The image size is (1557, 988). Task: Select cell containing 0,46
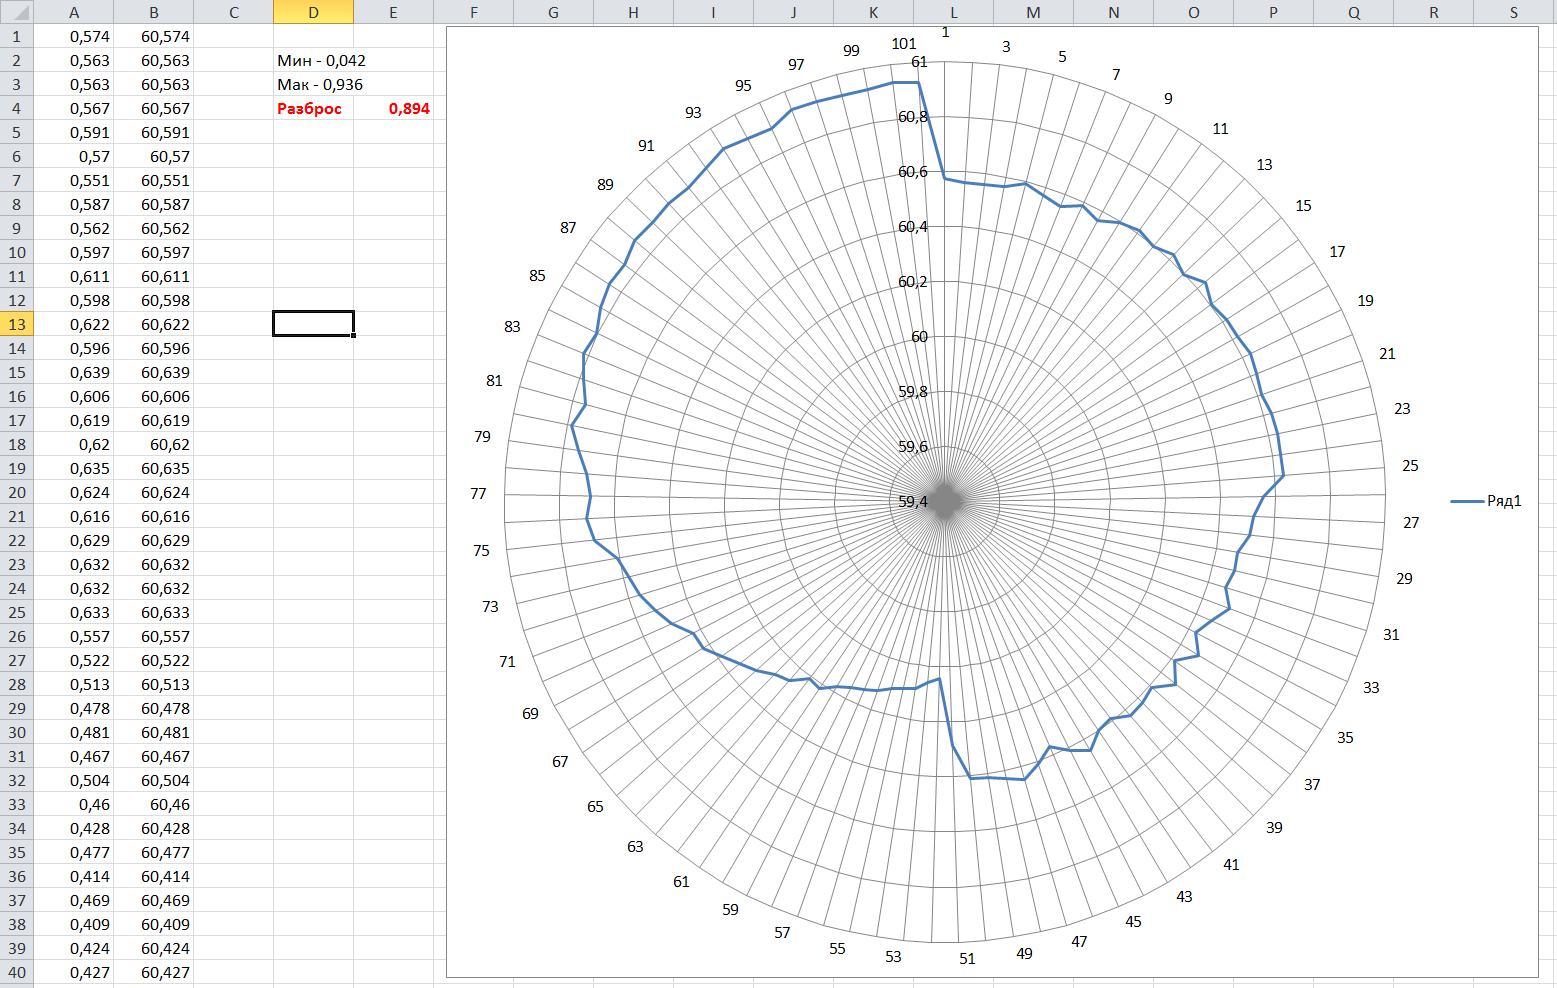tap(74, 804)
